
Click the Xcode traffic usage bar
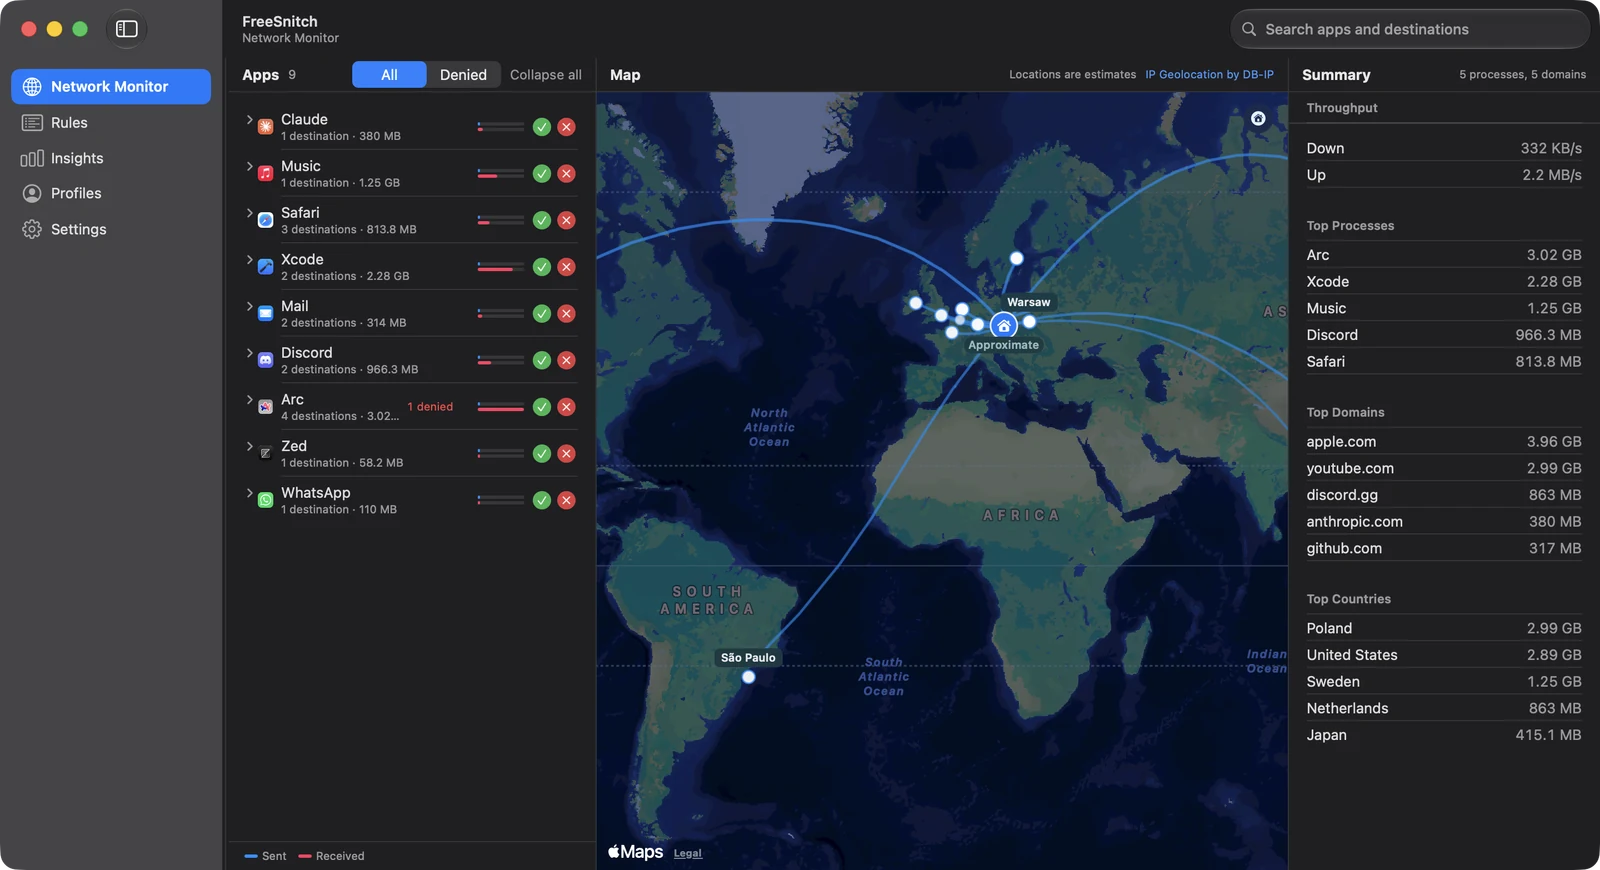(x=501, y=267)
